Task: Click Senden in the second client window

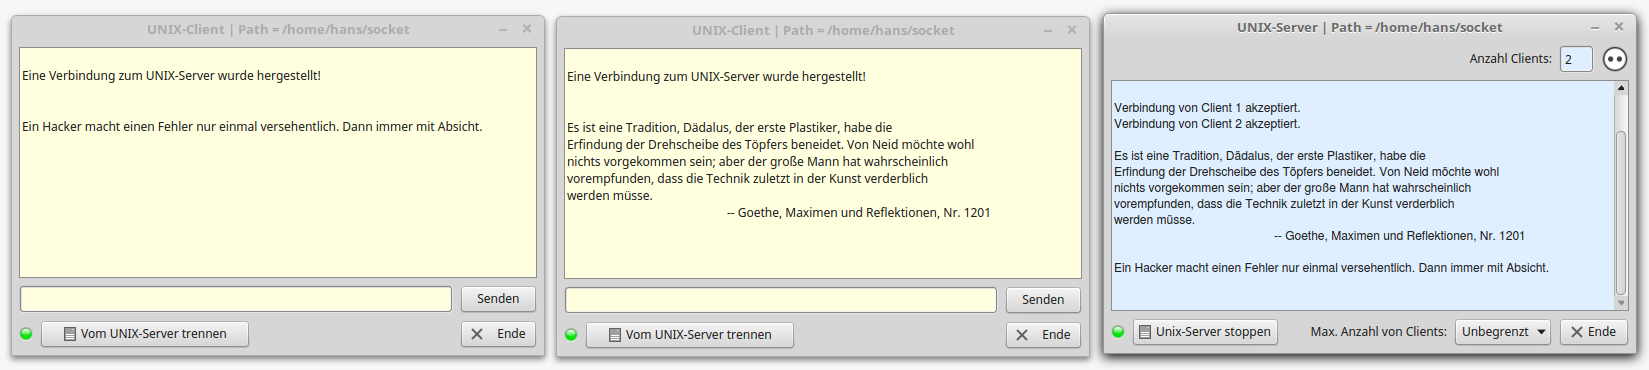Action: pos(1043,300)
